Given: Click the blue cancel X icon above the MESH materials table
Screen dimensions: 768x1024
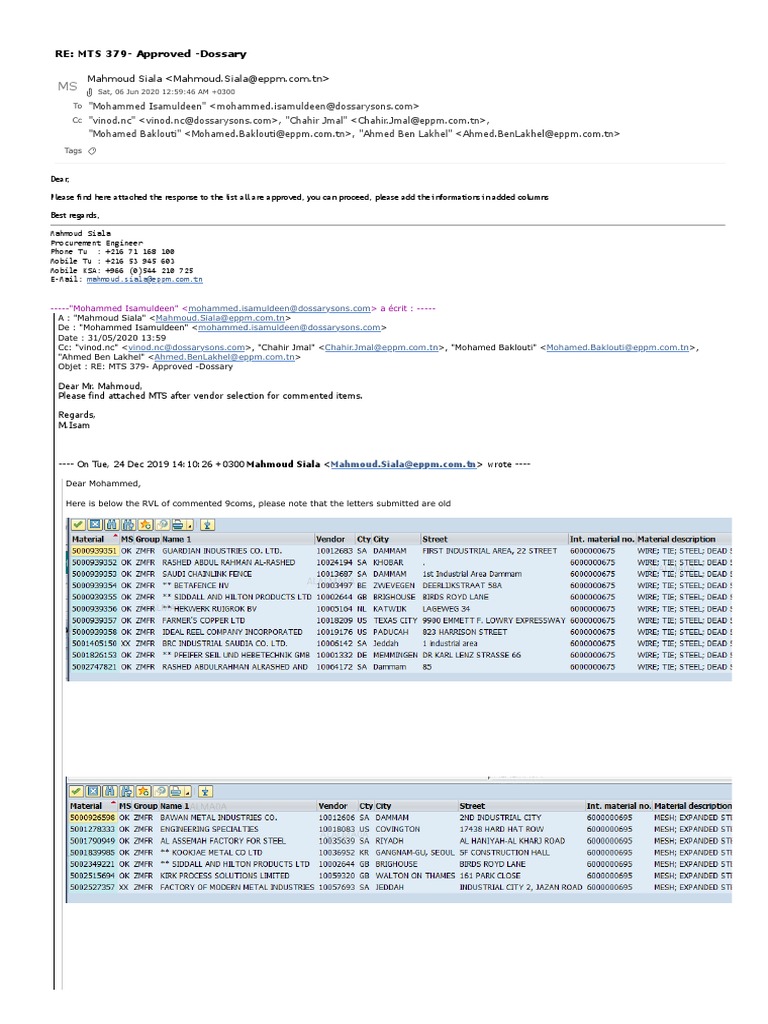Looking at the screenshot, I should [93, 792].
